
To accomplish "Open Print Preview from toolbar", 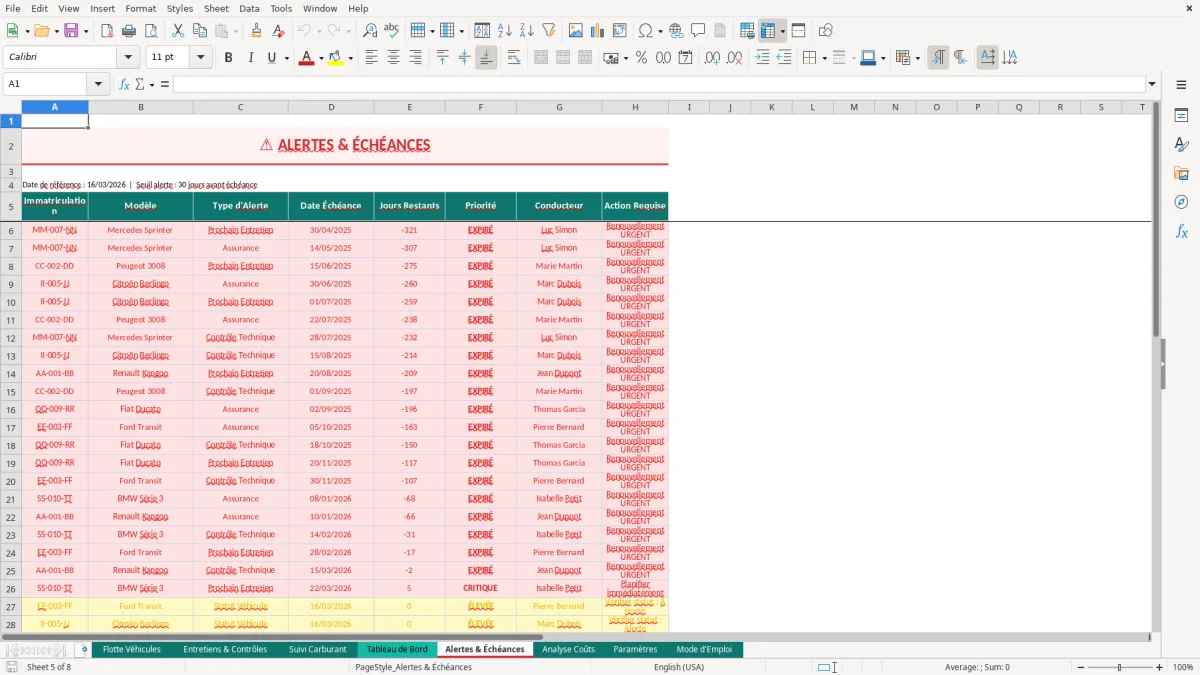I will coord(149,31).
